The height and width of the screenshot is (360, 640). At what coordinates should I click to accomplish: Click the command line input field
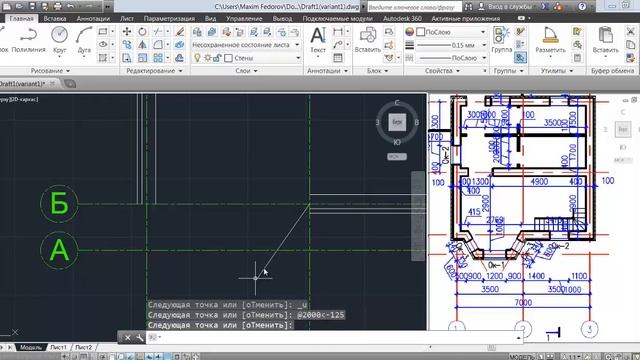pyautogui.click(x=335, y=338)
